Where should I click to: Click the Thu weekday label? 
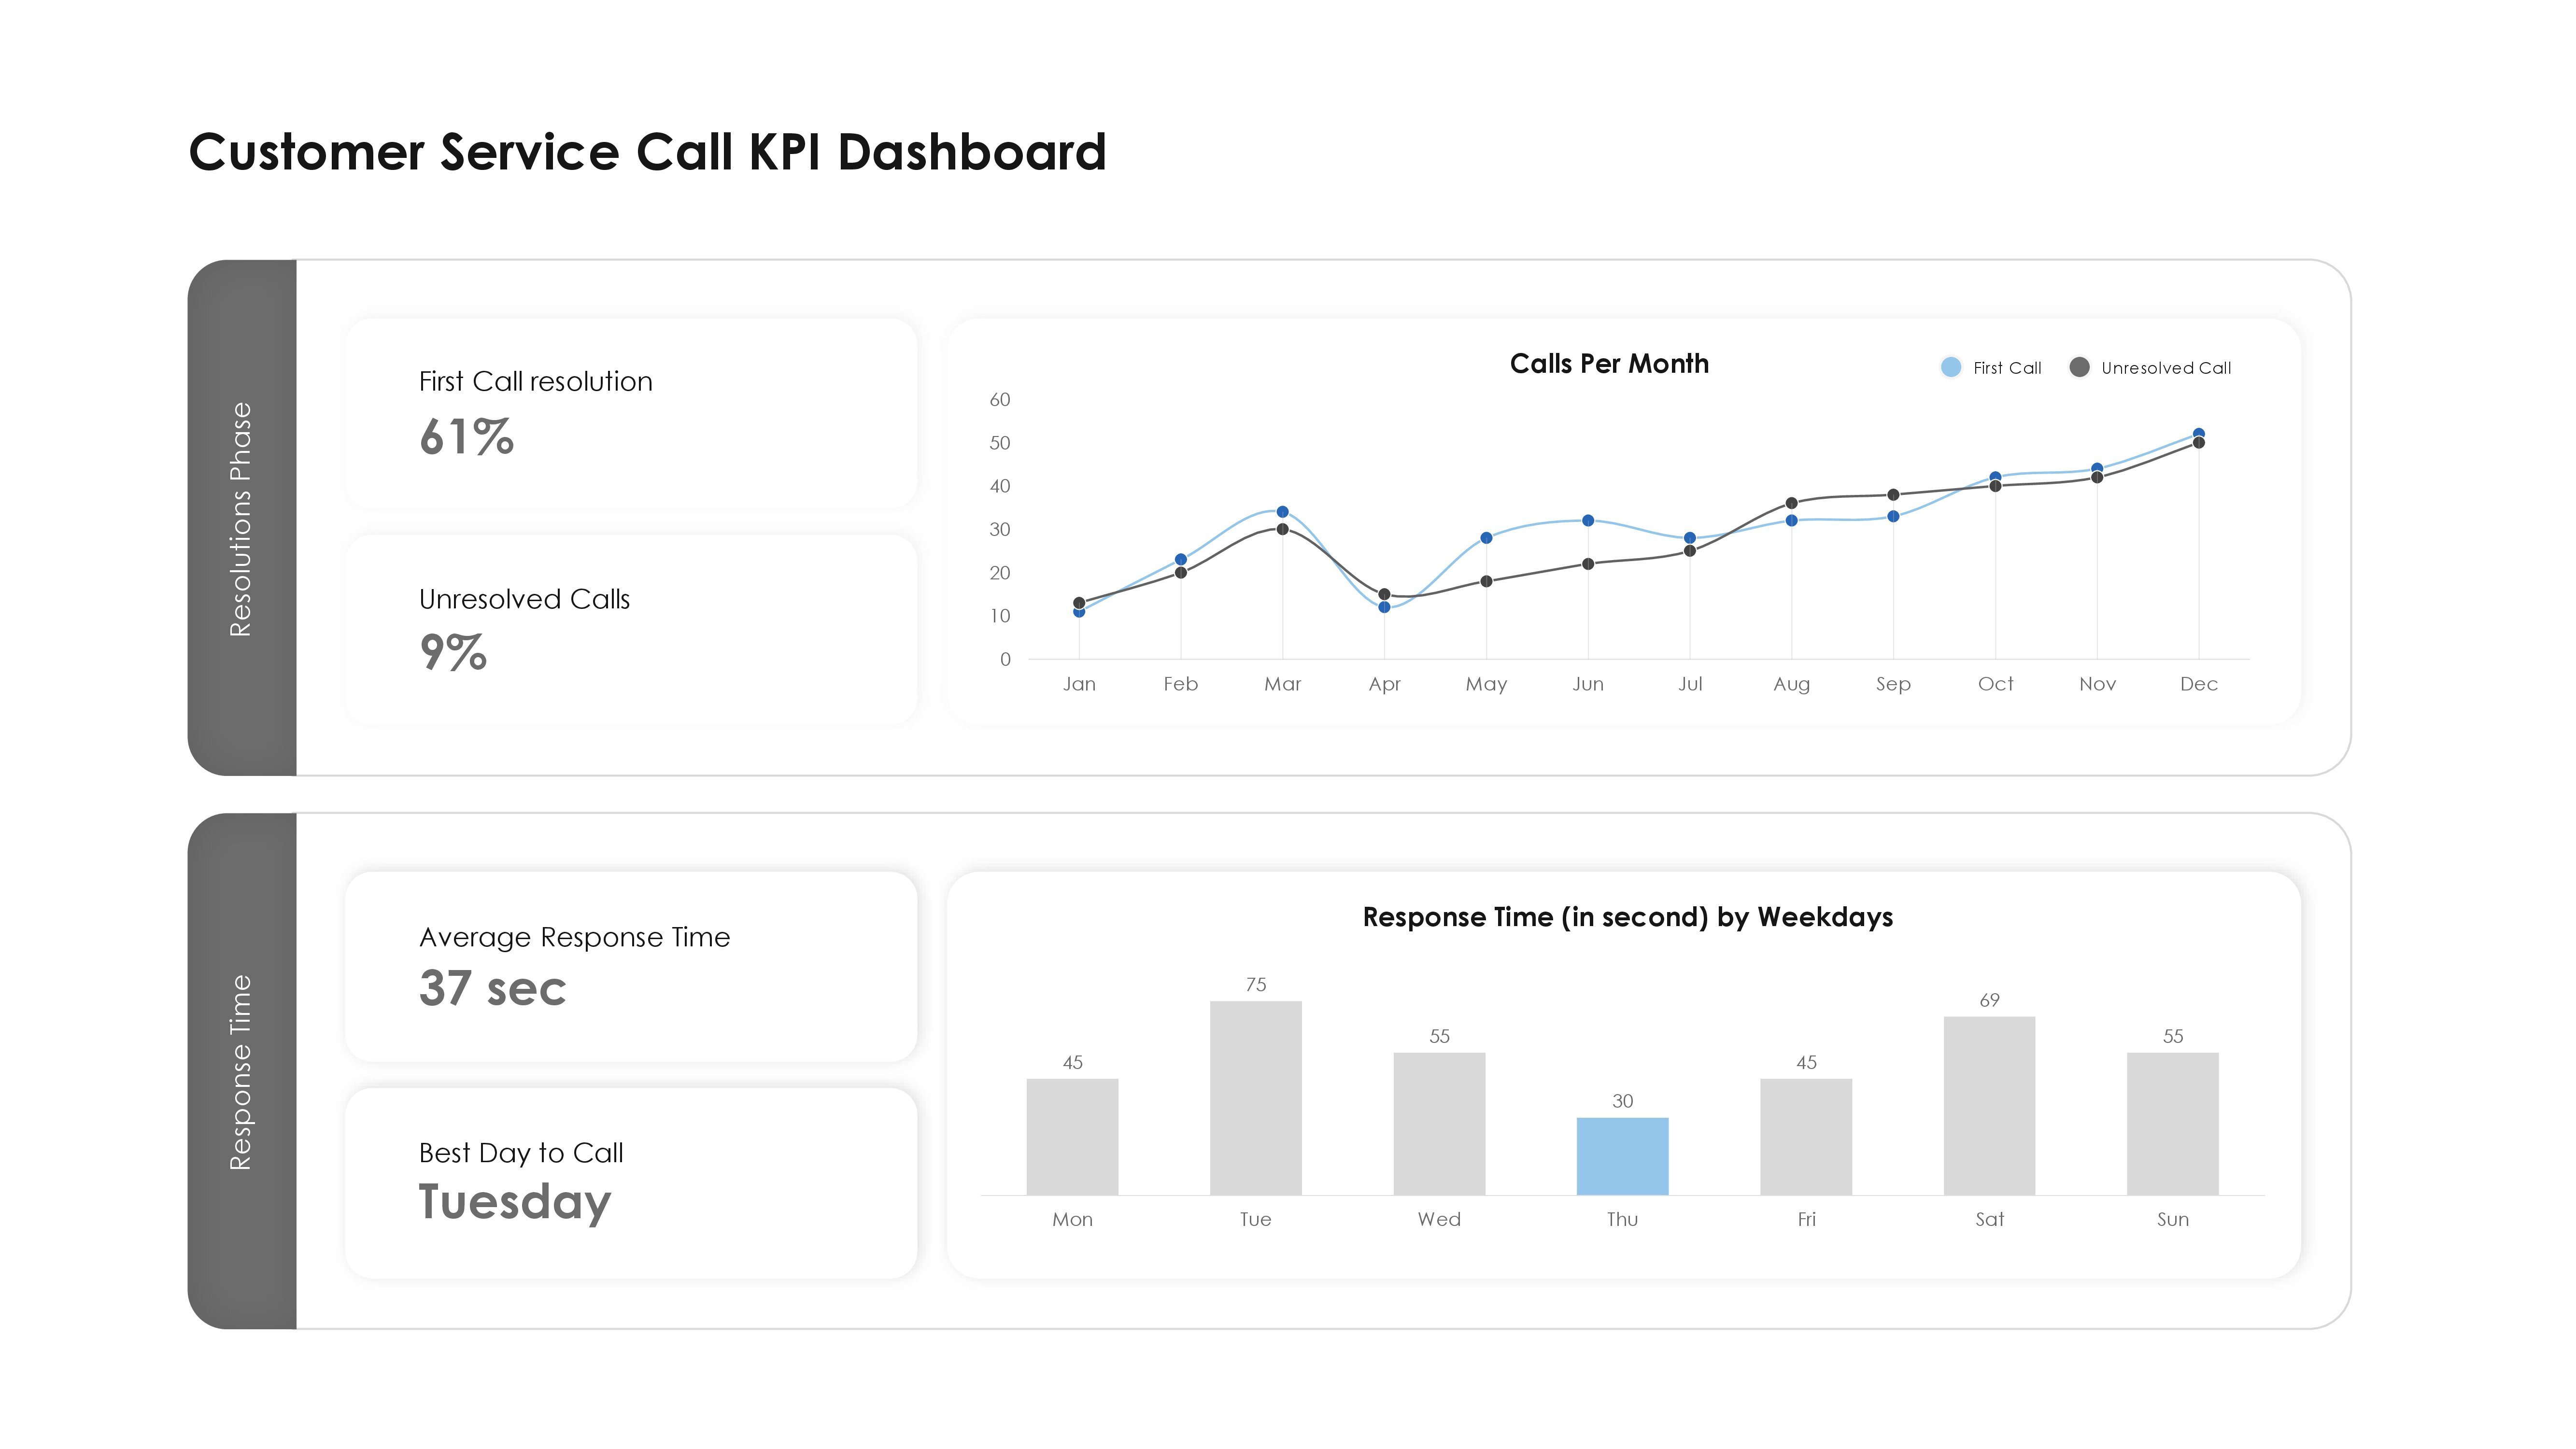(x=1622, y=1219)
